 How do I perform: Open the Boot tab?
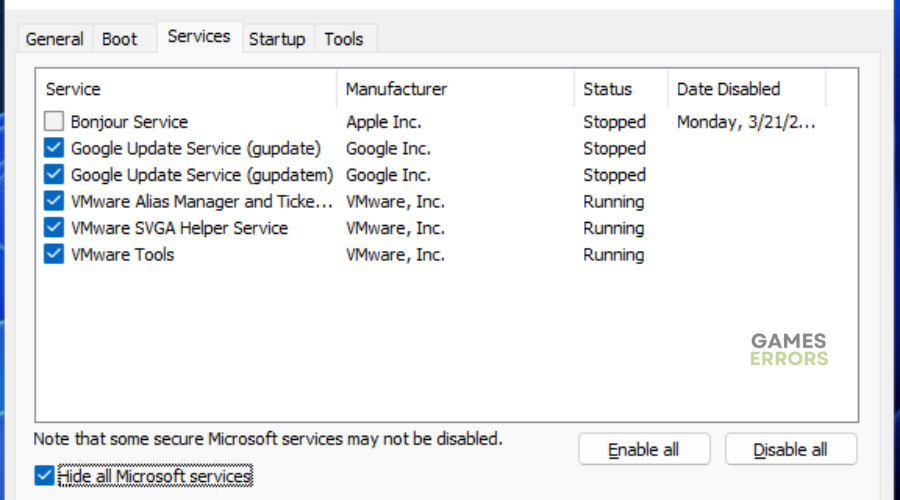point(119,39)
